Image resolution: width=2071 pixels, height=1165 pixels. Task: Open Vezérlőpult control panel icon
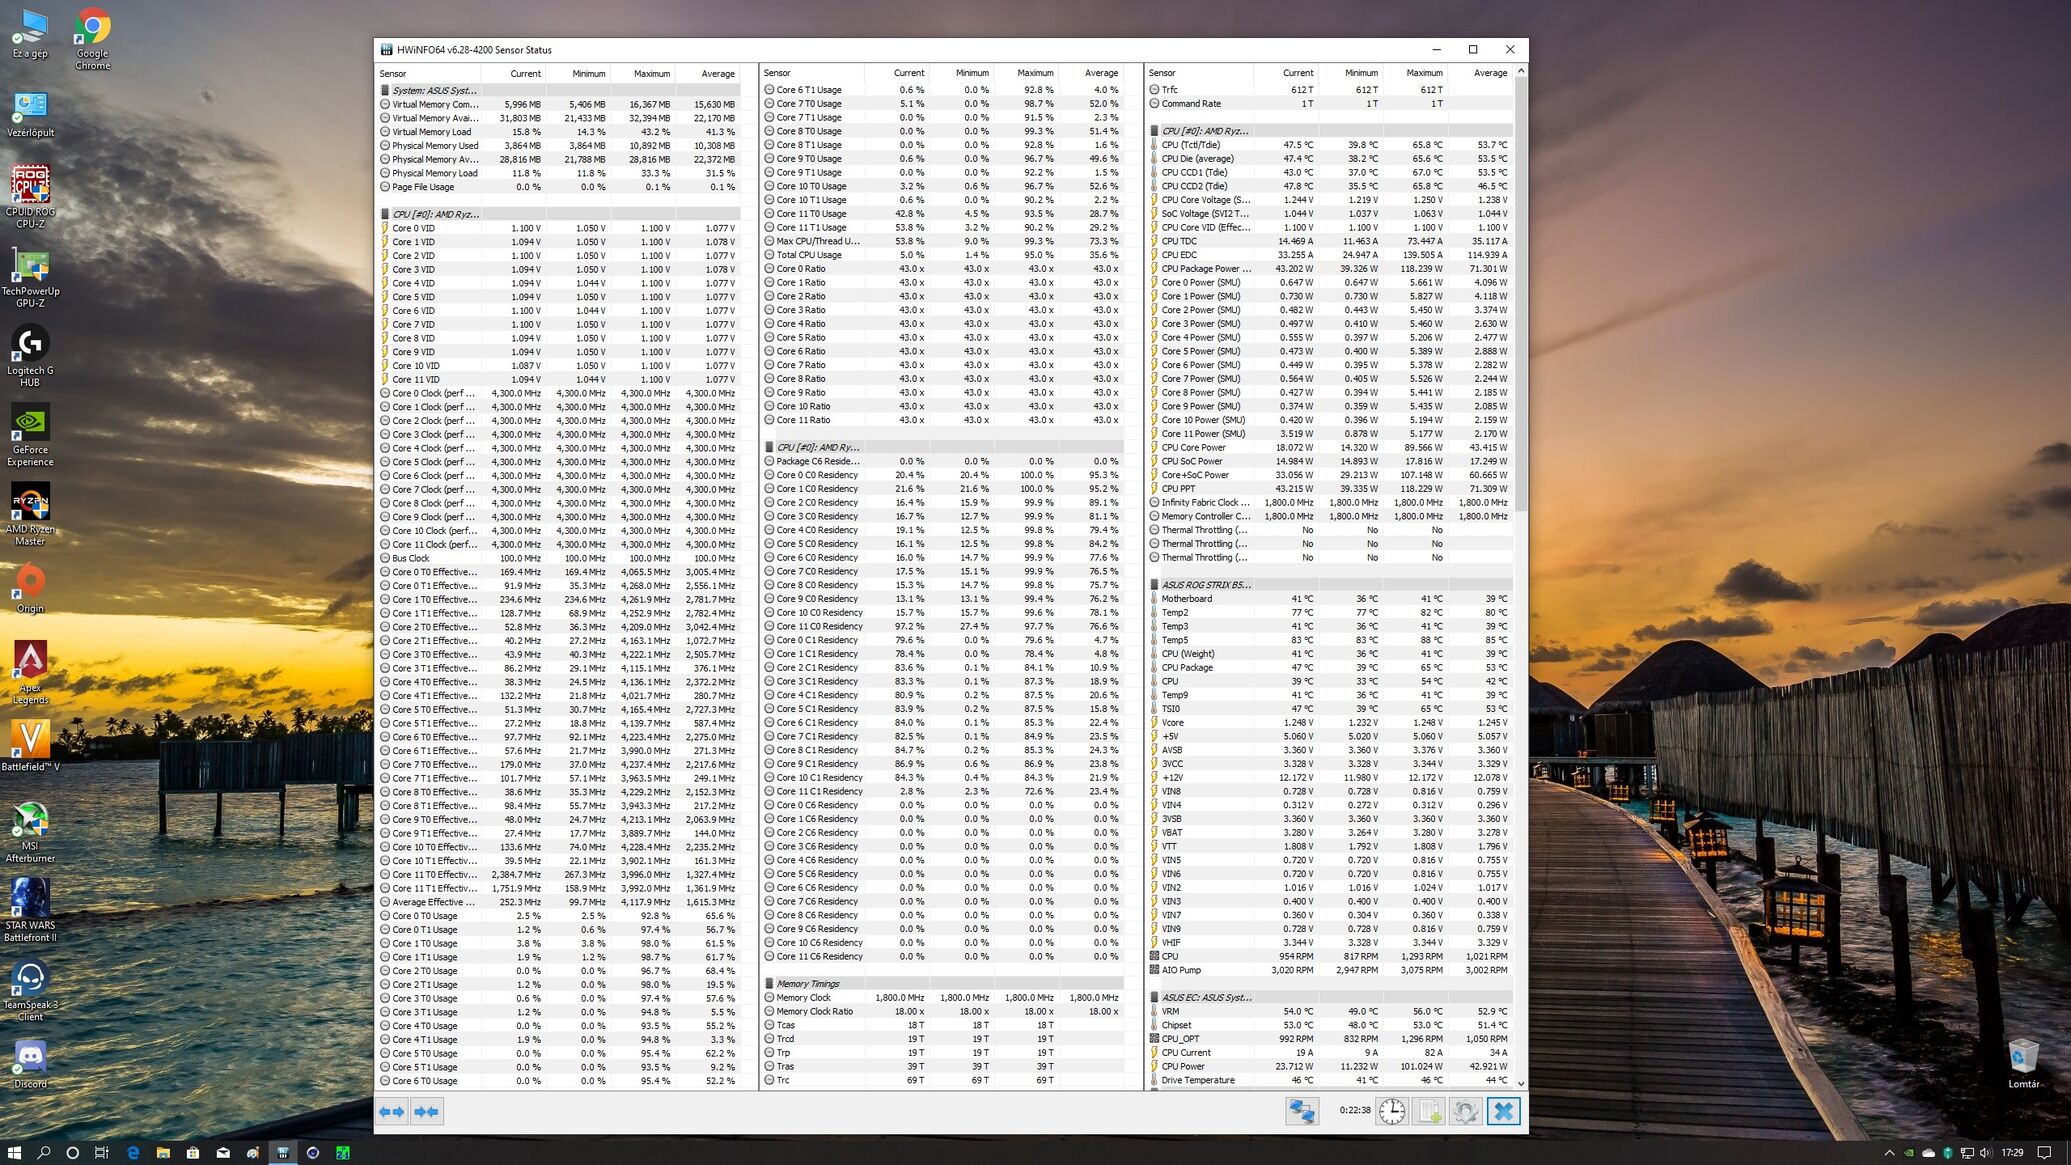click(x=30, y=112)
